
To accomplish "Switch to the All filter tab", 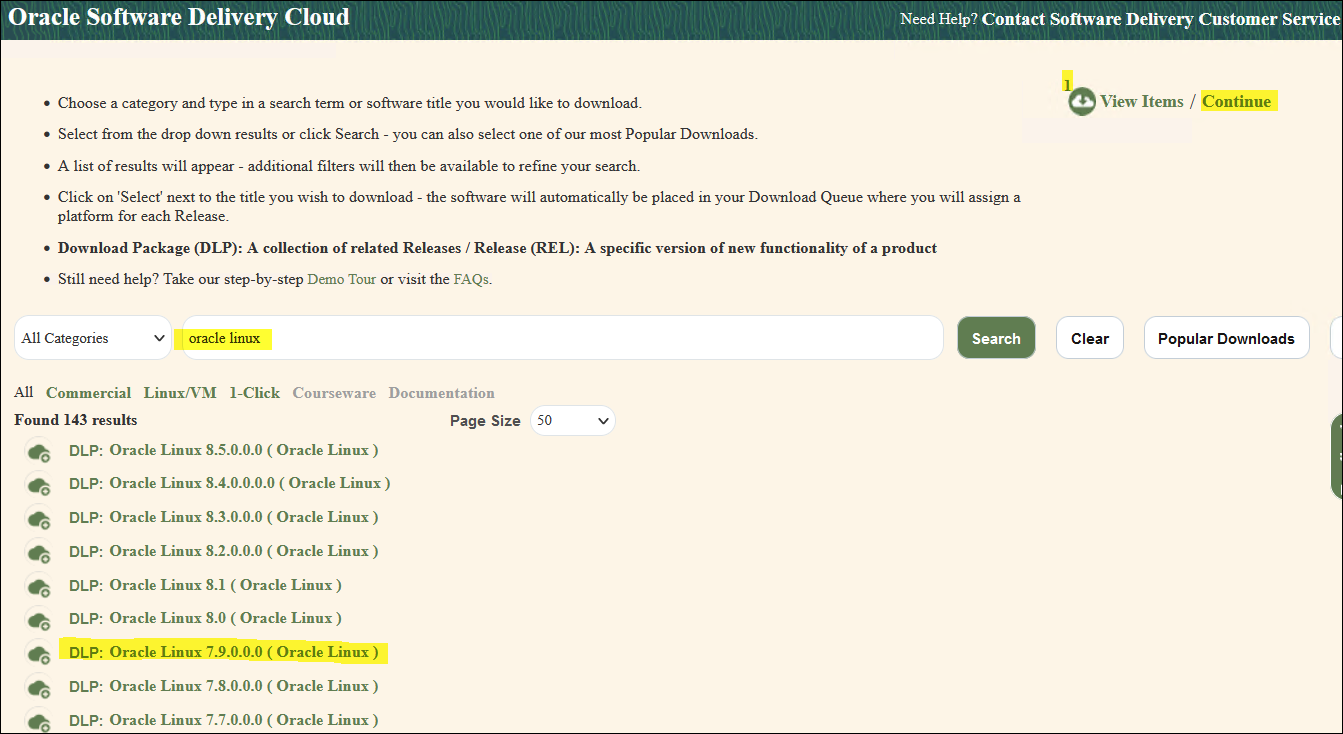I will [24, 392].
